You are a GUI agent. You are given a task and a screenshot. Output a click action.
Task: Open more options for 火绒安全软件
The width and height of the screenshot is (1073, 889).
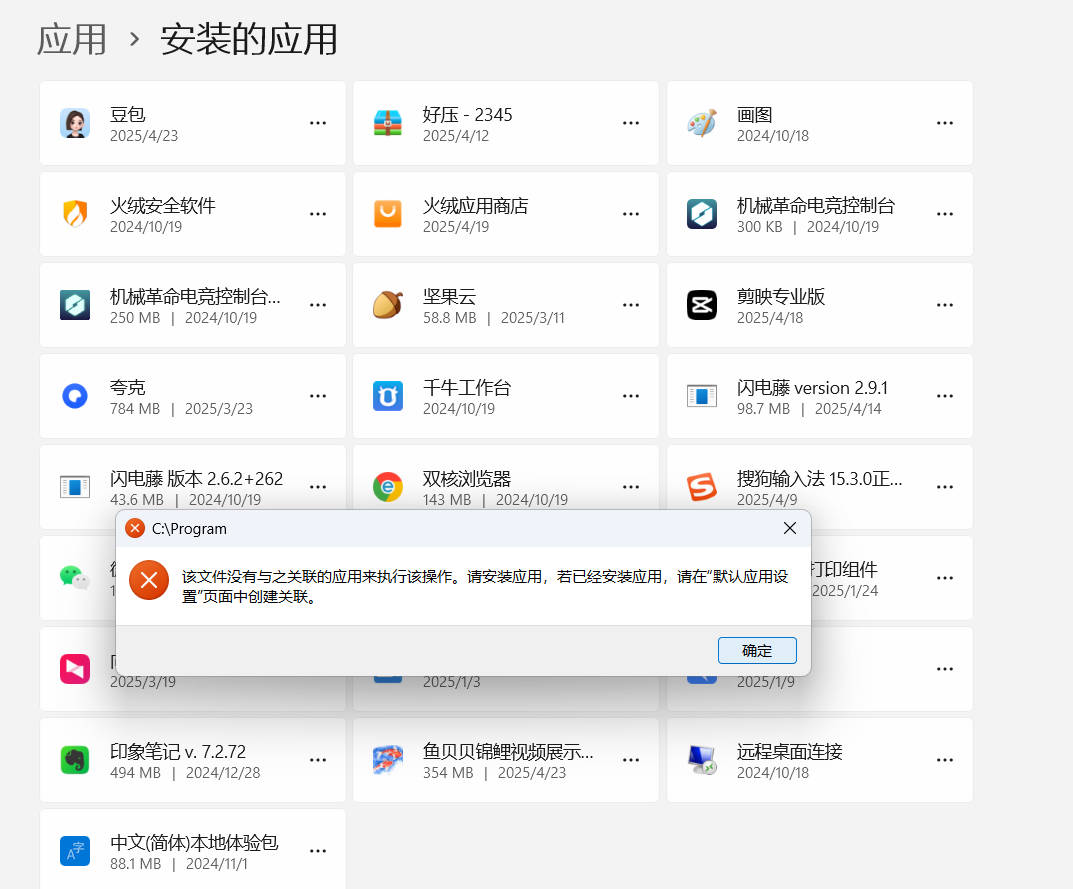pos(318,214)
